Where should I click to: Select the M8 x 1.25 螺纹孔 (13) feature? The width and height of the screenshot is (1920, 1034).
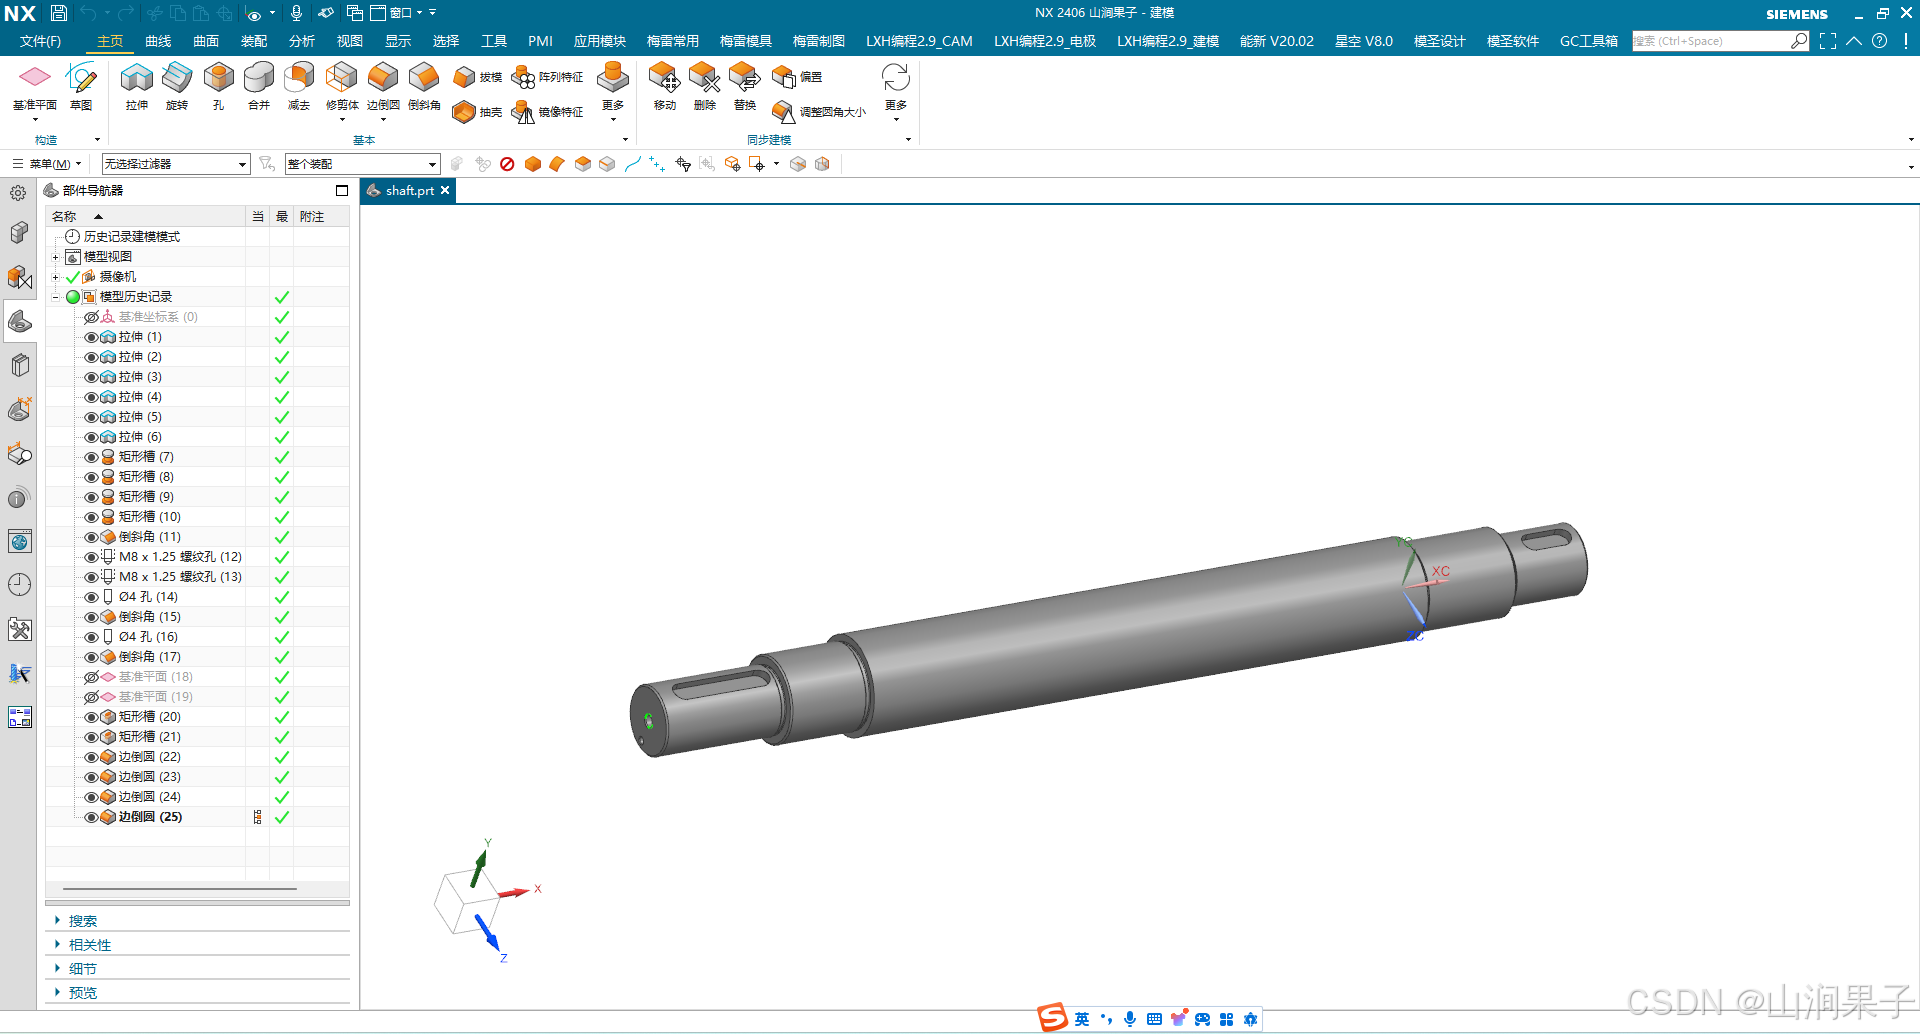coord(181,577)
